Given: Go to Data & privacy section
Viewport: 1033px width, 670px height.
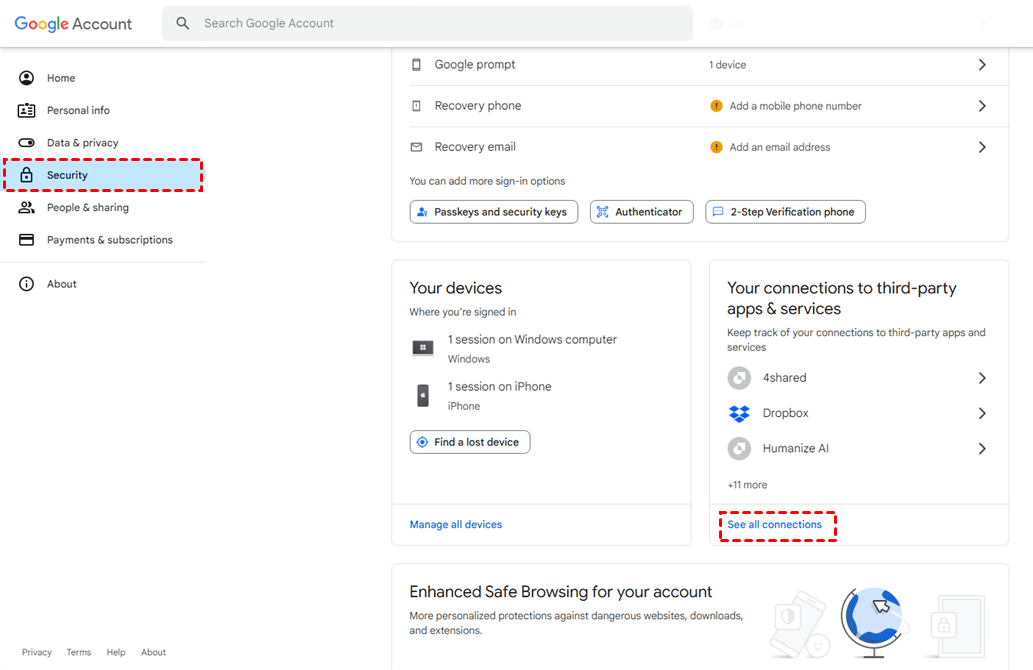Looking at the screenshot, I should pyautogui.click(x=82, y=143).
